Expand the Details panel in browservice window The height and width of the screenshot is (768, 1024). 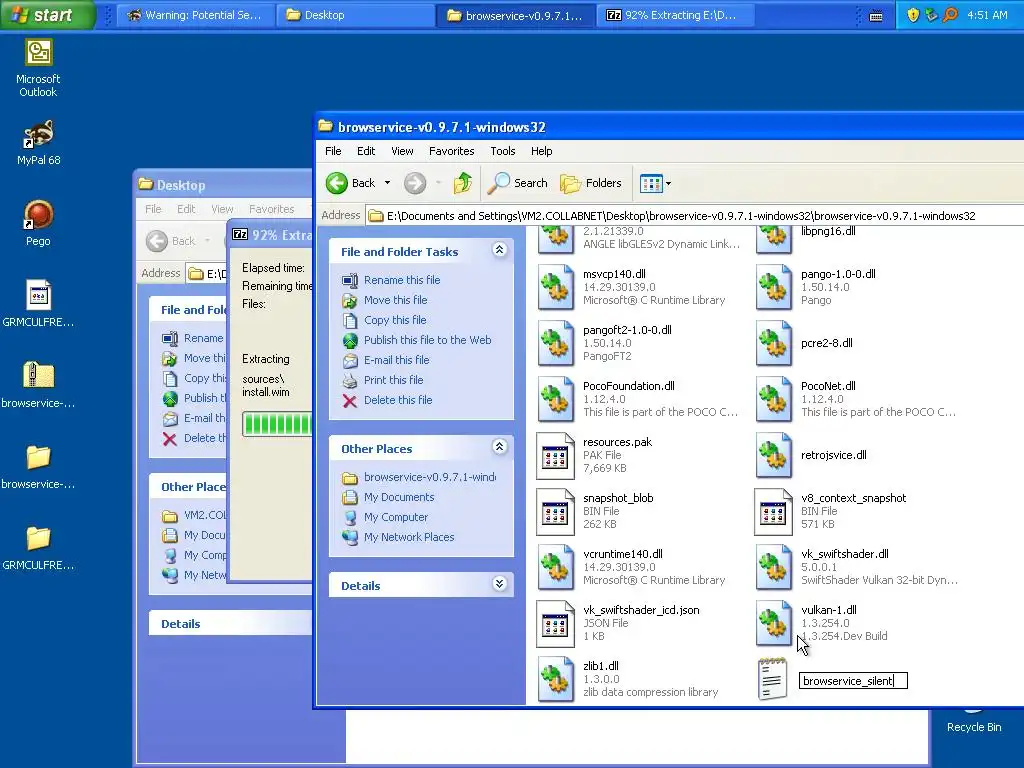[x=499, y=584]
